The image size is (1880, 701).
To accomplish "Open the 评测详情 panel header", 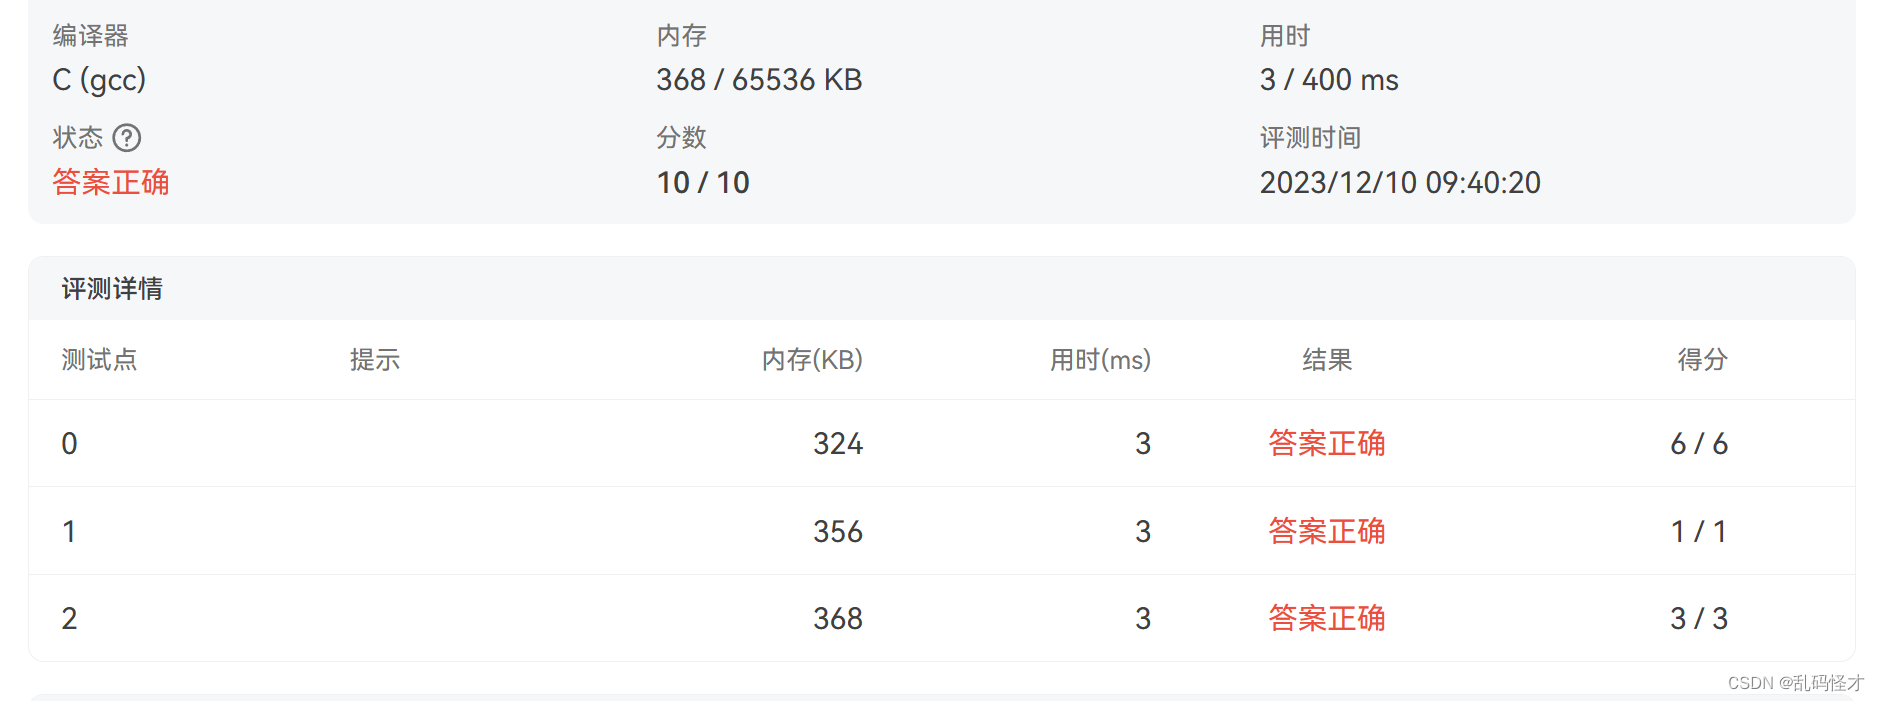I will (113, 289).
